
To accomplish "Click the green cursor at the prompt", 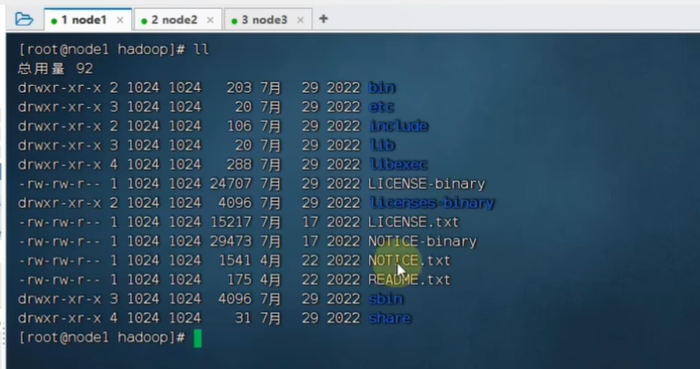I will point(198,338).
